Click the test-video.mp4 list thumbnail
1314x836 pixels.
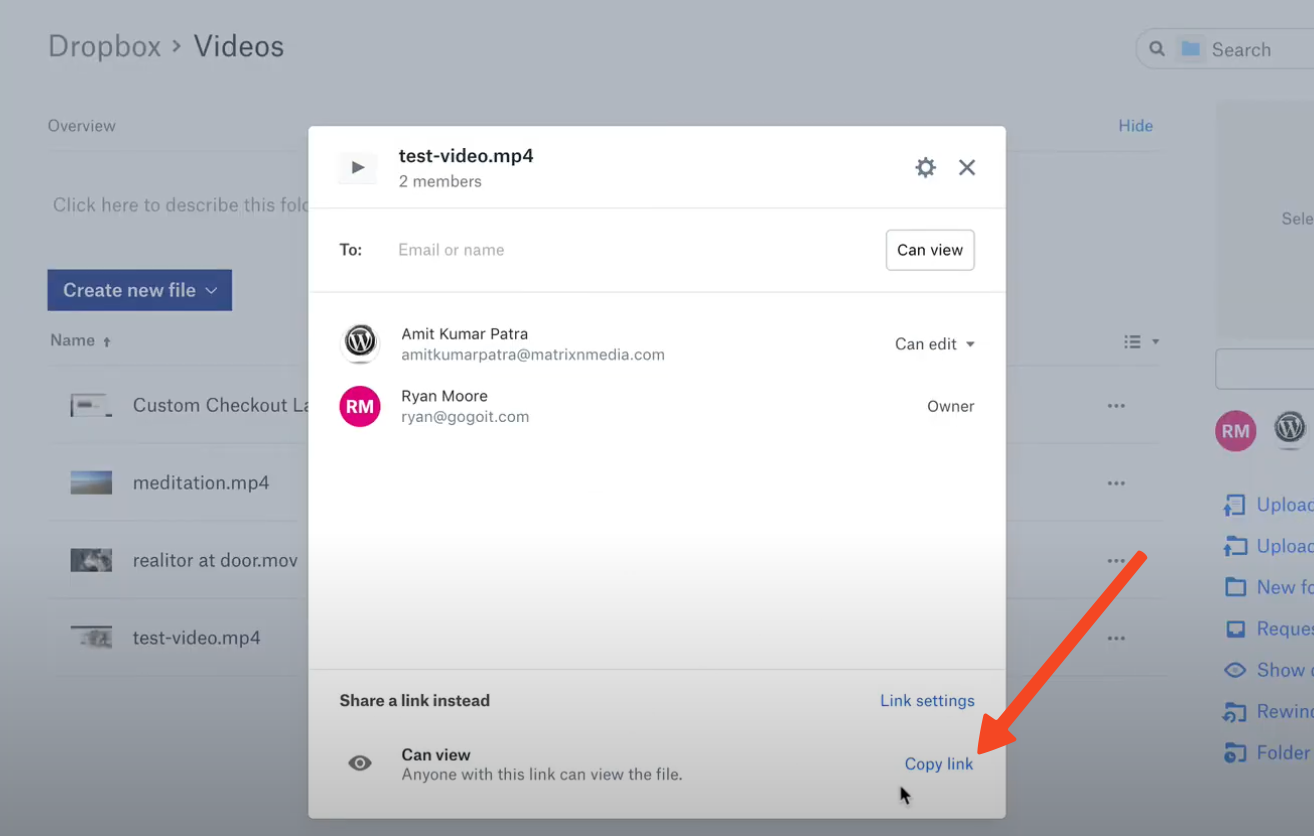pos(91,637)
